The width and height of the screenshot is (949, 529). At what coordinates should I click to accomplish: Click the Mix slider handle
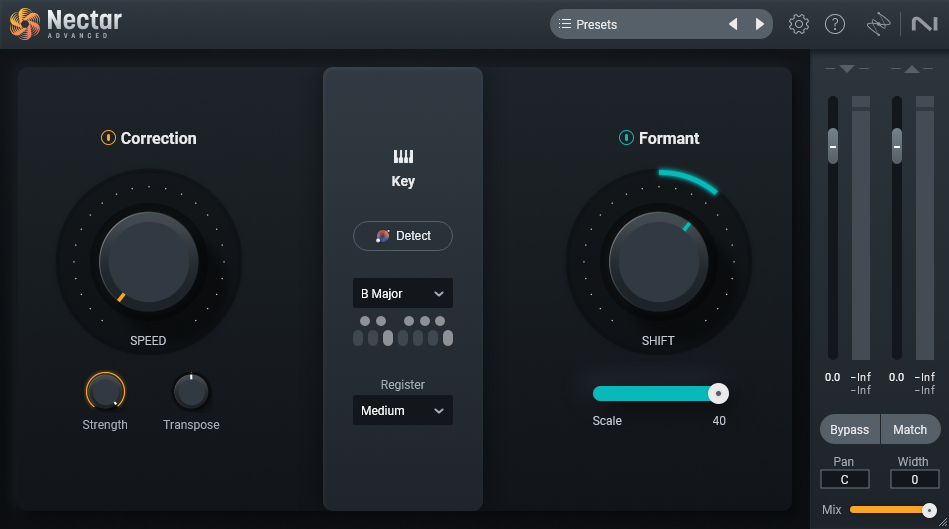(x=929, y=510)
